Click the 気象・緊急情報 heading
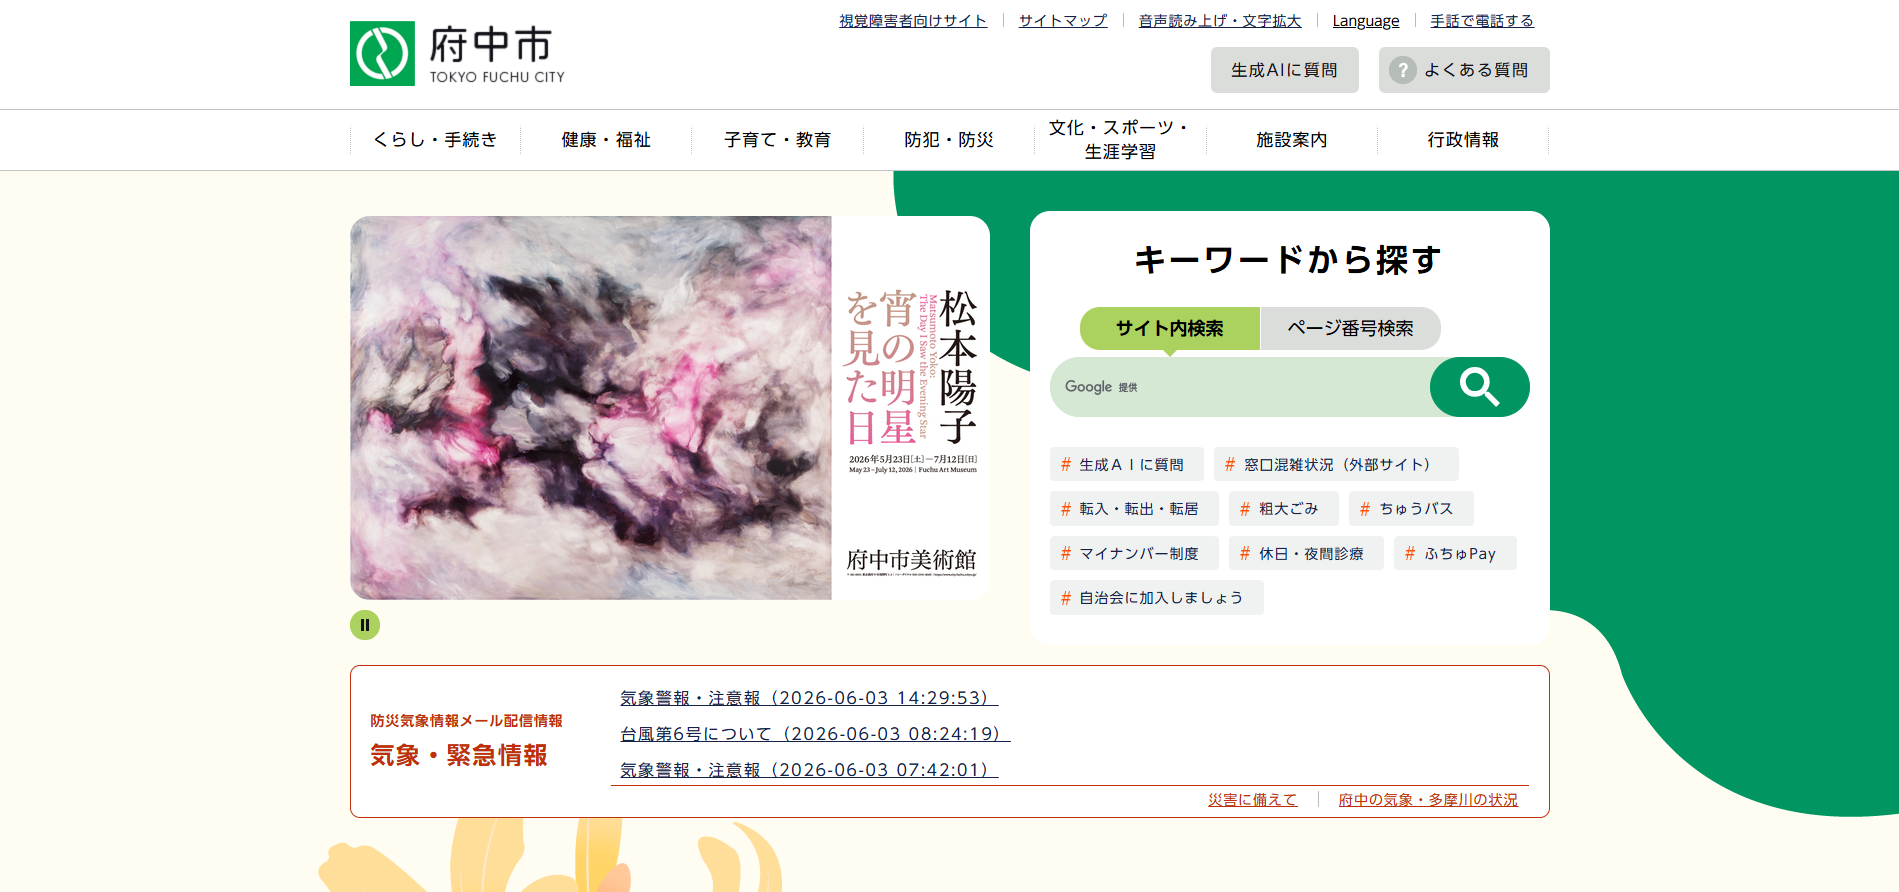The height and width of the screenshot is (892, 1899). 459,755
